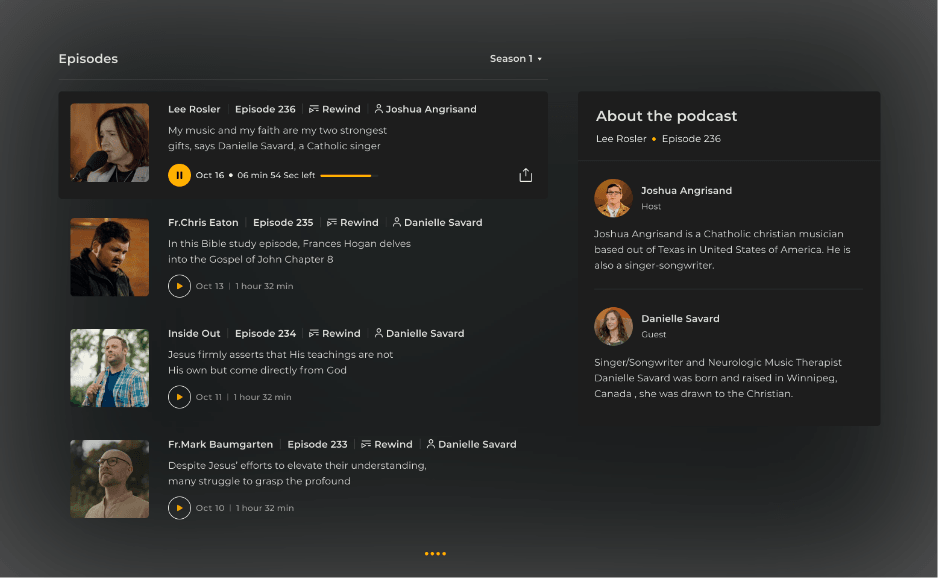Click Rewind icon on episode 235
The width and height of the screenshot is (938, 578).
coord(332,223)
